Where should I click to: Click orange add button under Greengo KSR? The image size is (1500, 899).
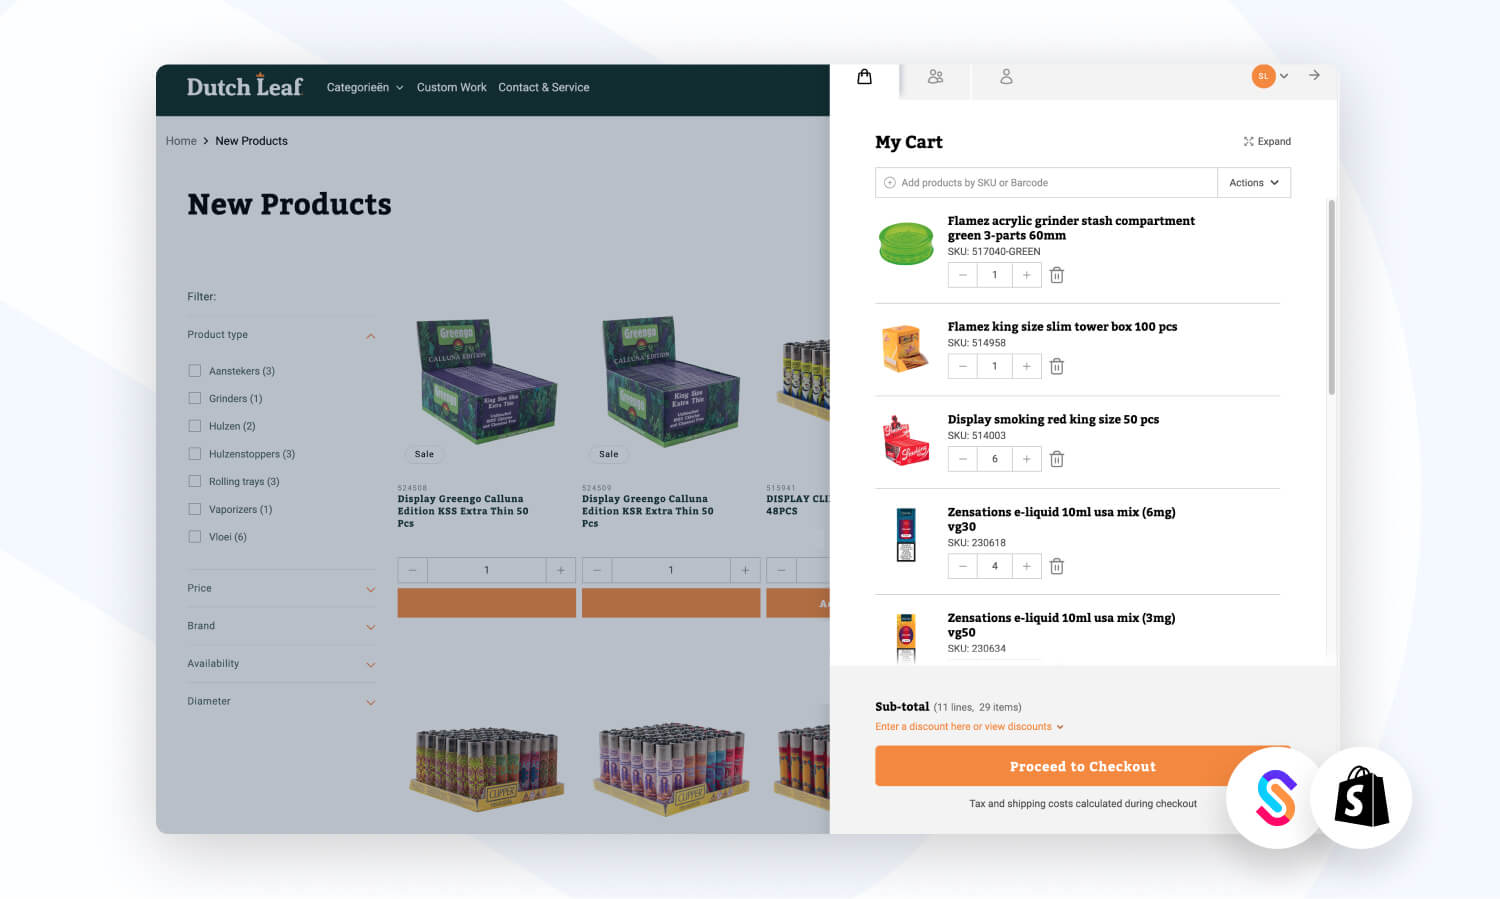pos(671,603)
